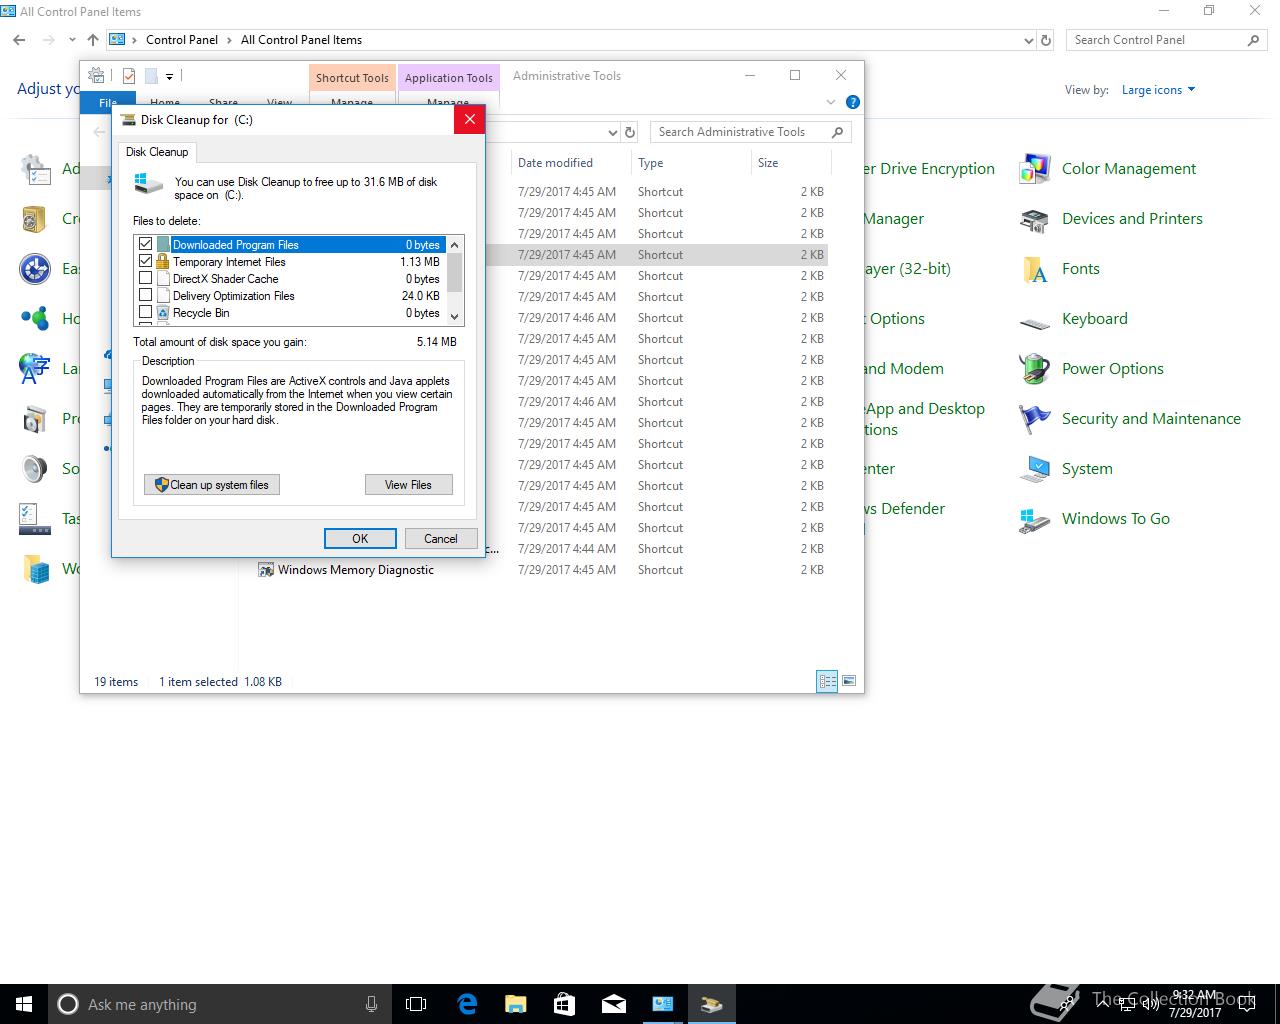Sort by Type column header
The image size is (1280, 1024).
[690, 163]
